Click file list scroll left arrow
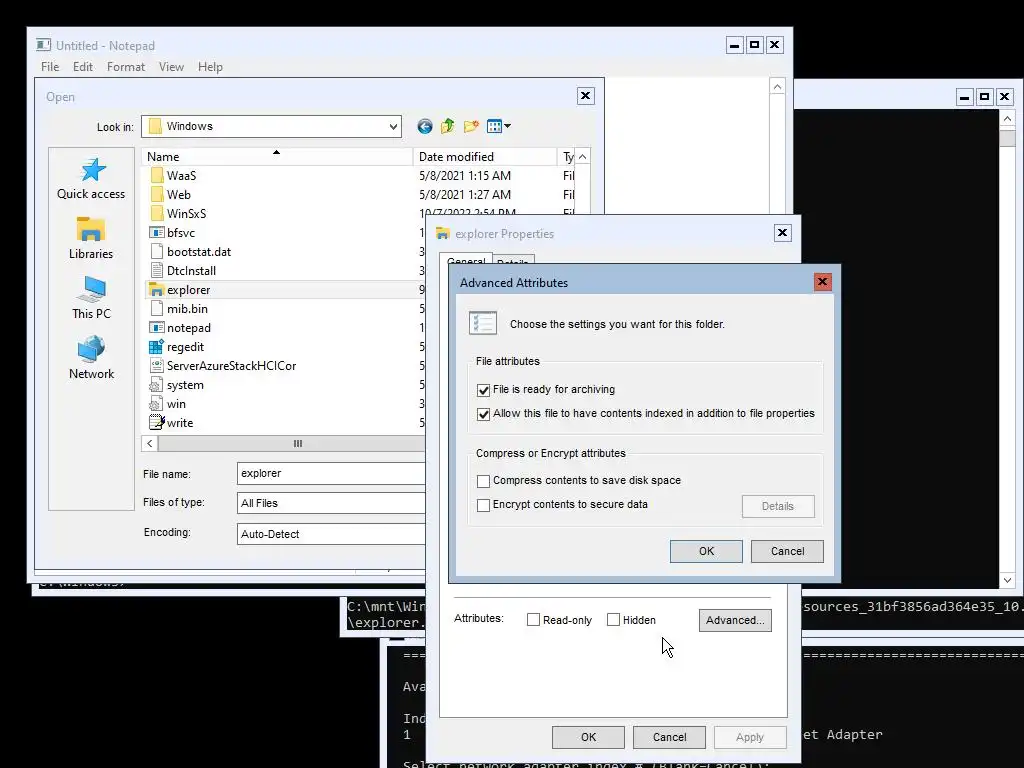Screen dimensions: 1024x768 (150, 443)
